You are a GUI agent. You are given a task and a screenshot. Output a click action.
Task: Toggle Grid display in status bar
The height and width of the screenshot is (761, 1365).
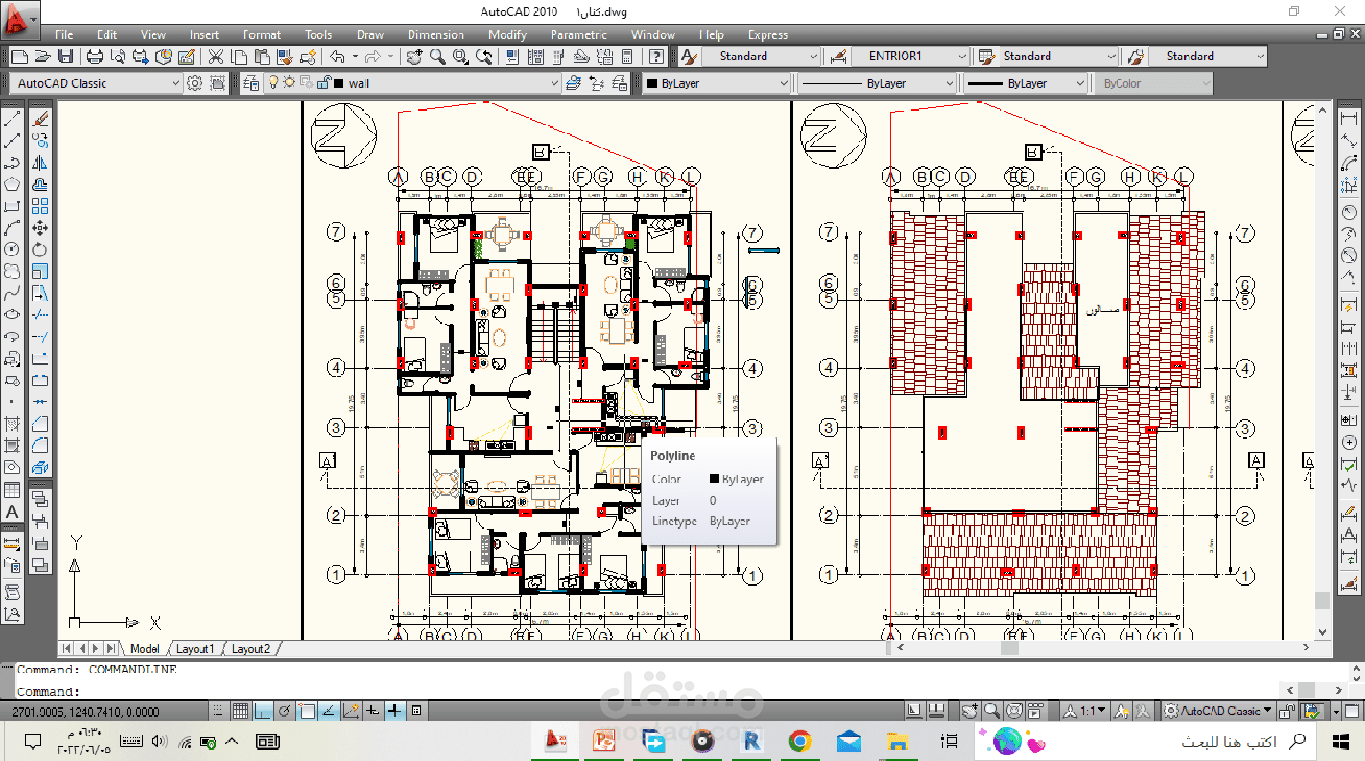(x=240, y=711)
